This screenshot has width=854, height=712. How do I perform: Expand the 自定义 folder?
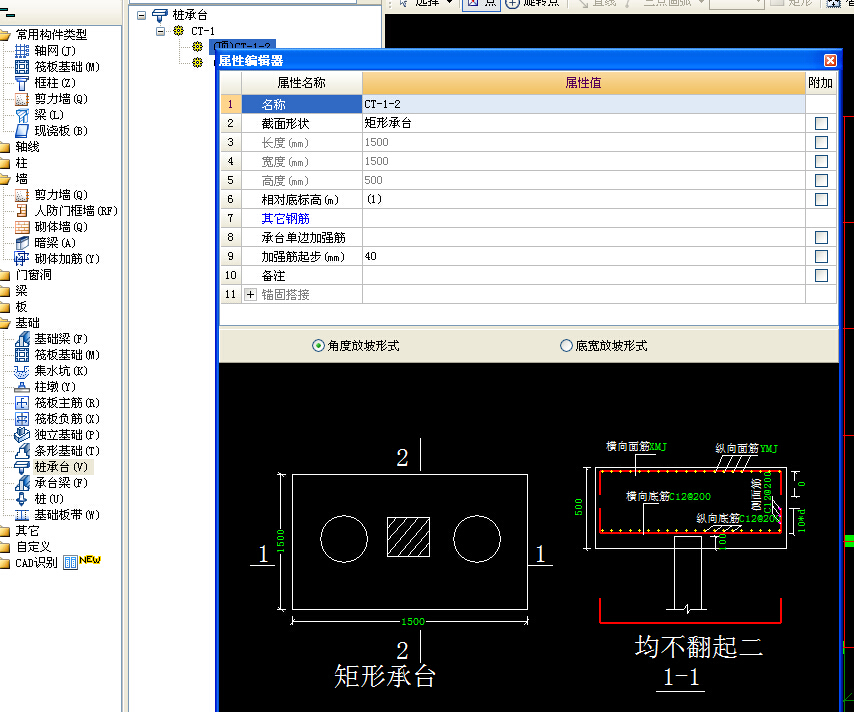point(5,547)
